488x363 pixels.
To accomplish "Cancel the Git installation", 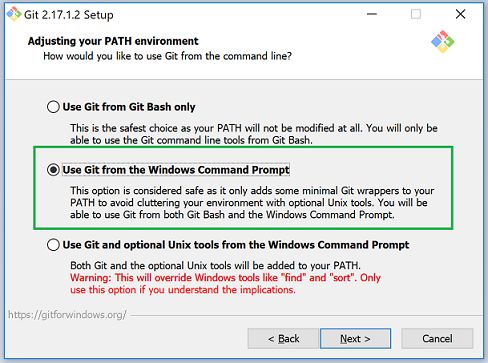I will [x=437, y=339].
